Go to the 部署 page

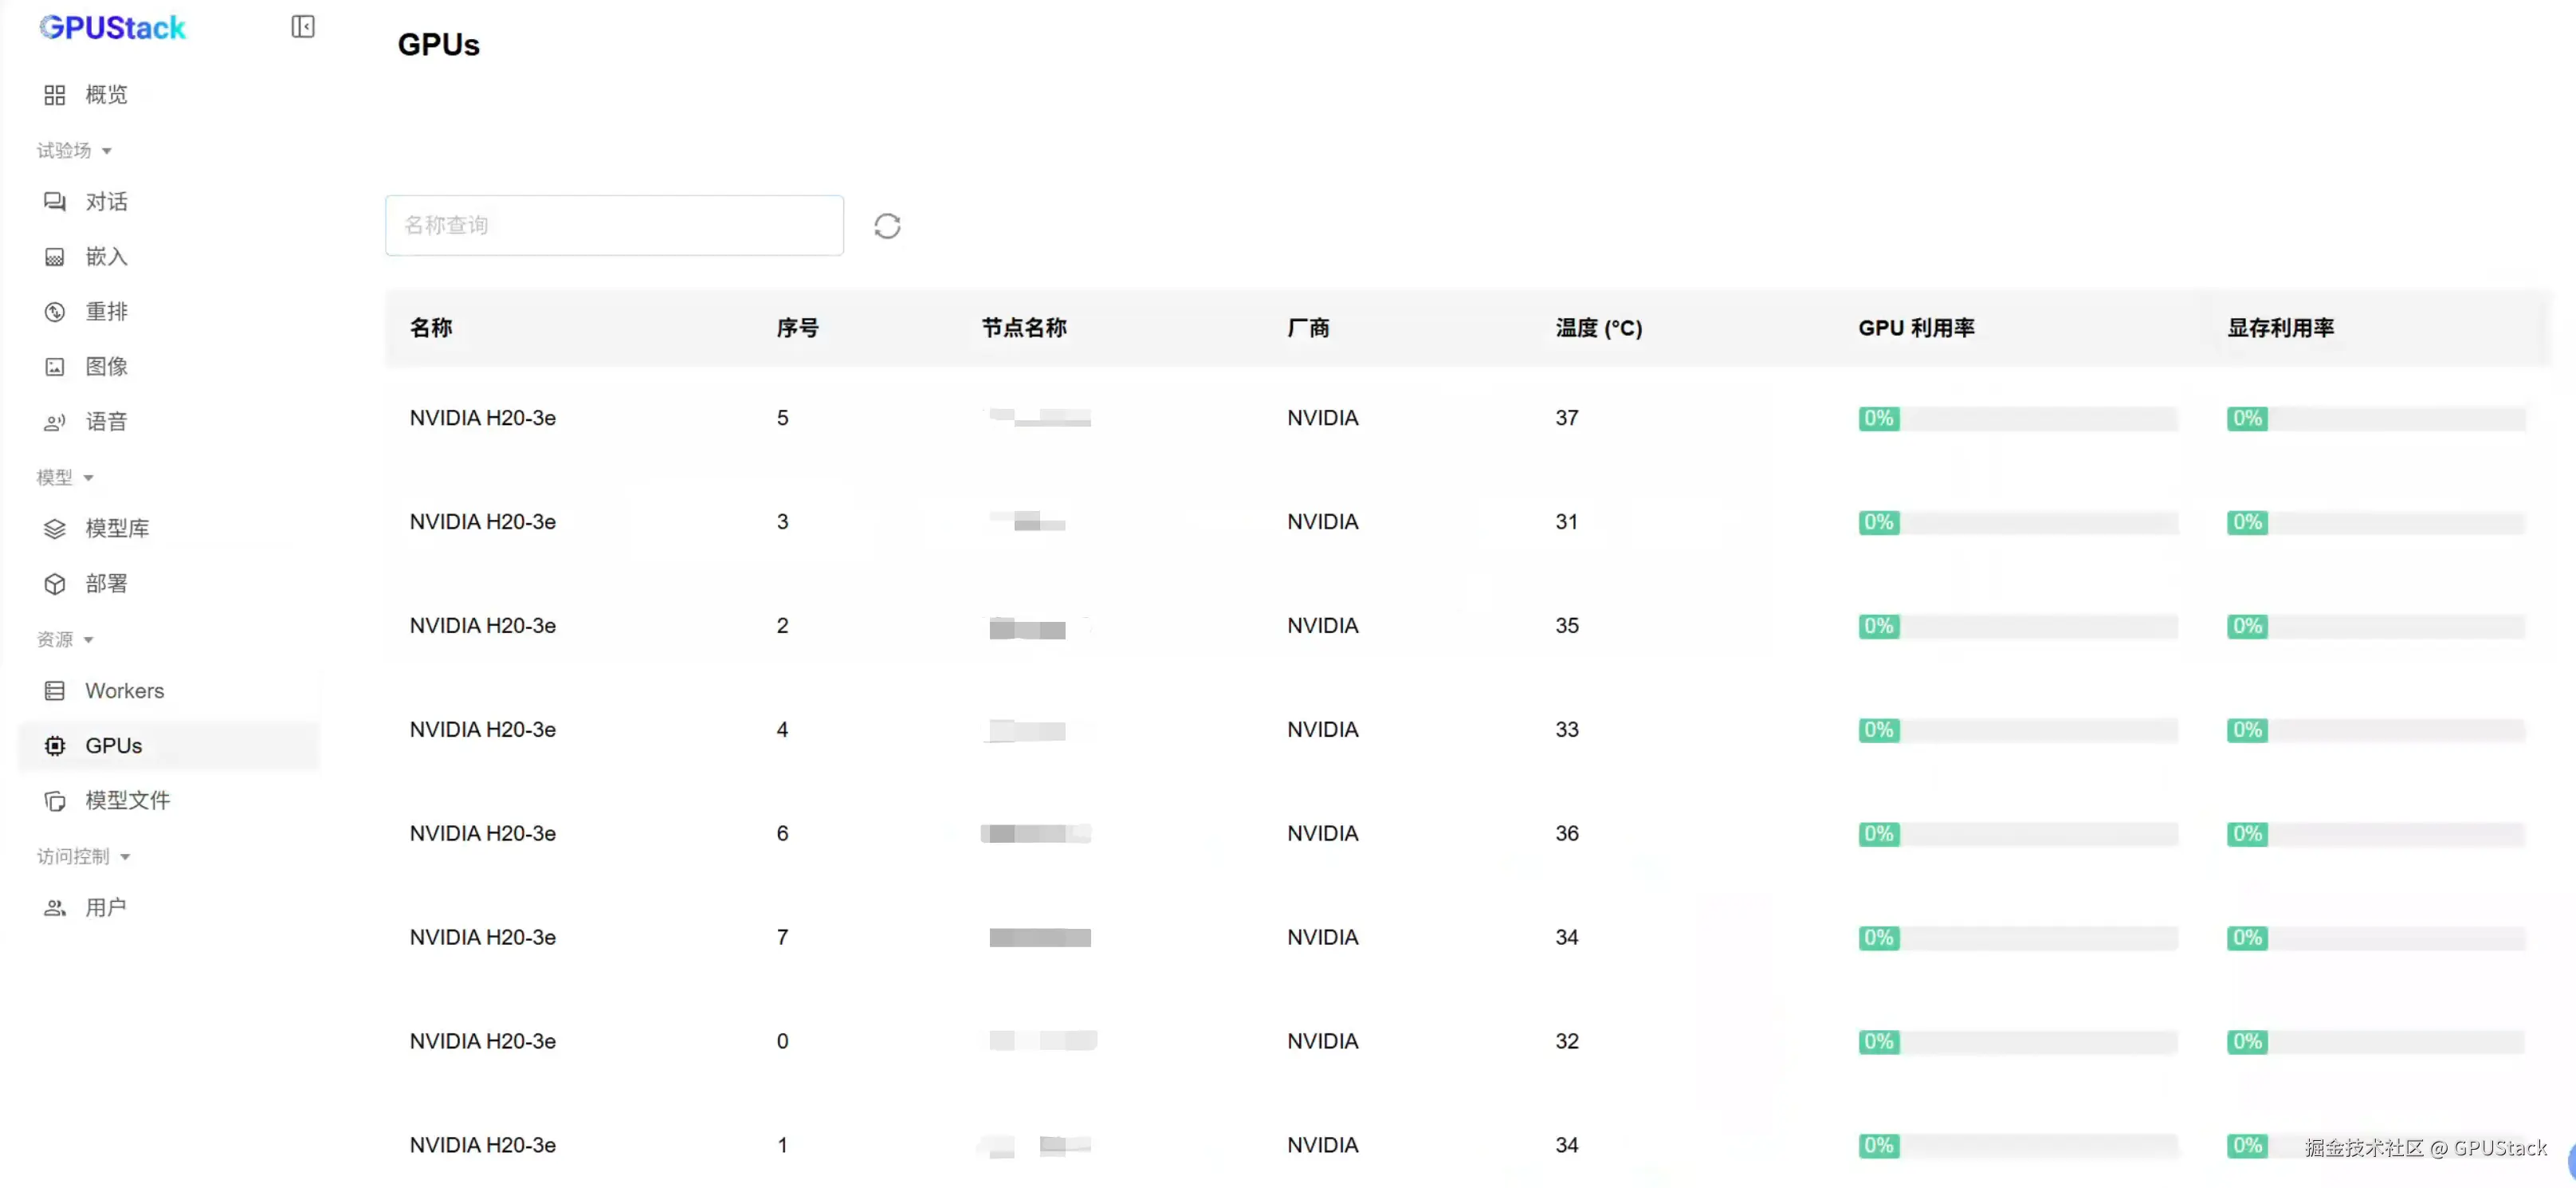click(x=168, y=584)
